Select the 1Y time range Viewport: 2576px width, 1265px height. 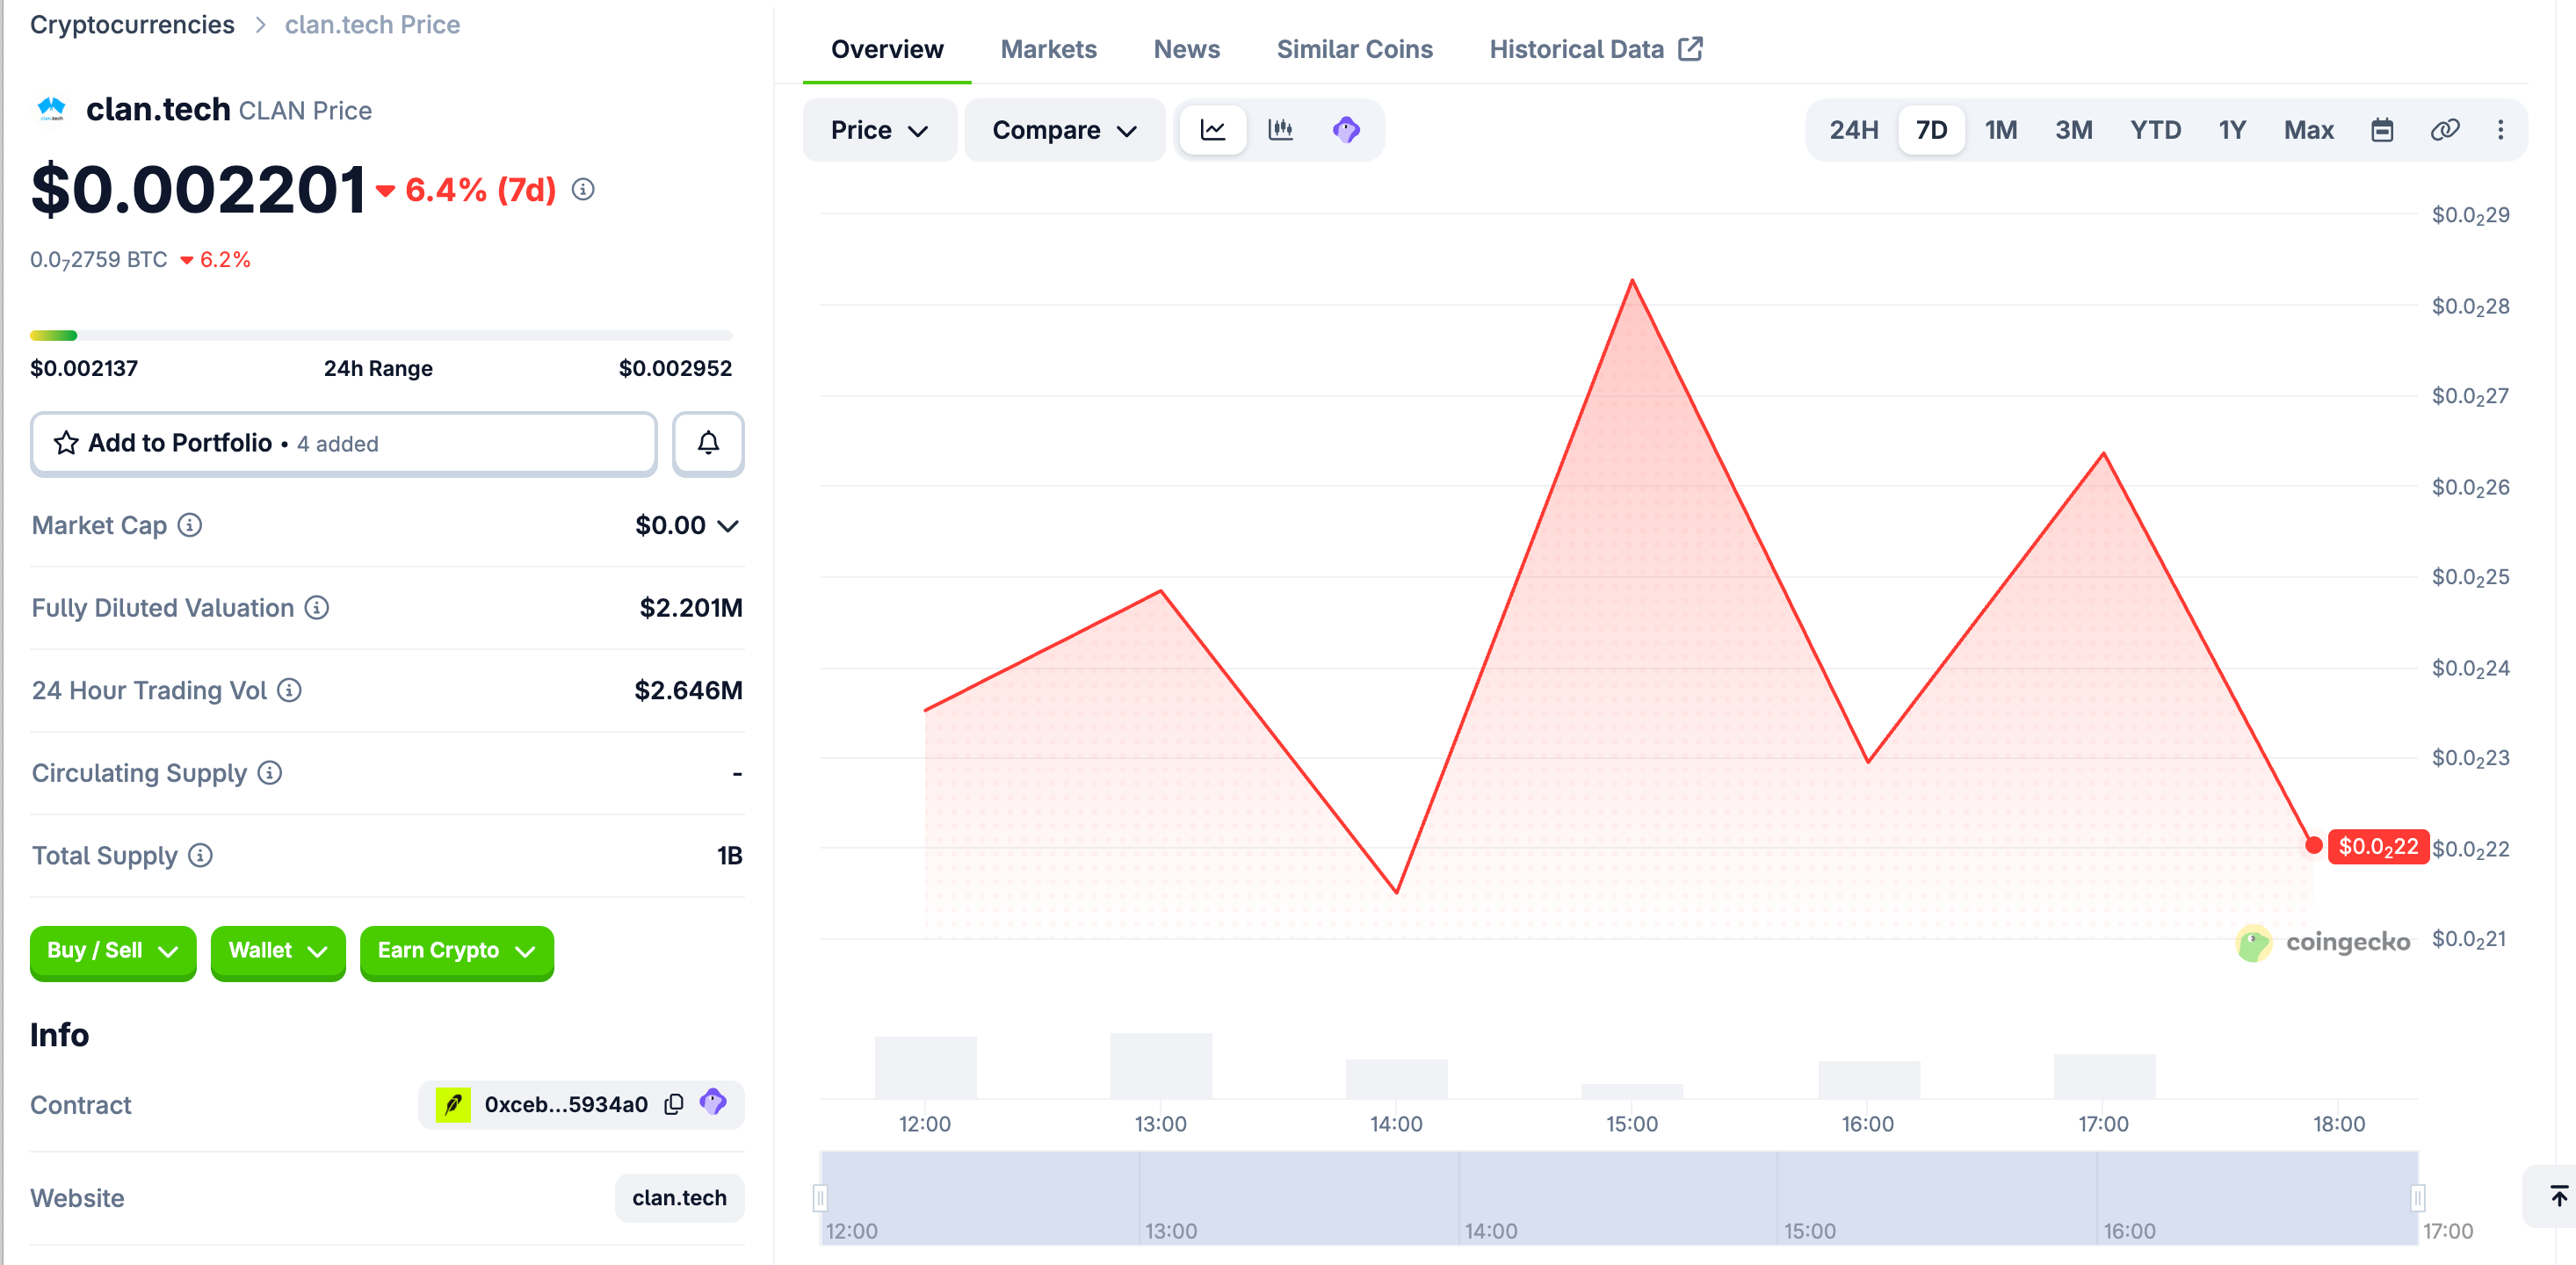click(2232, 130)
